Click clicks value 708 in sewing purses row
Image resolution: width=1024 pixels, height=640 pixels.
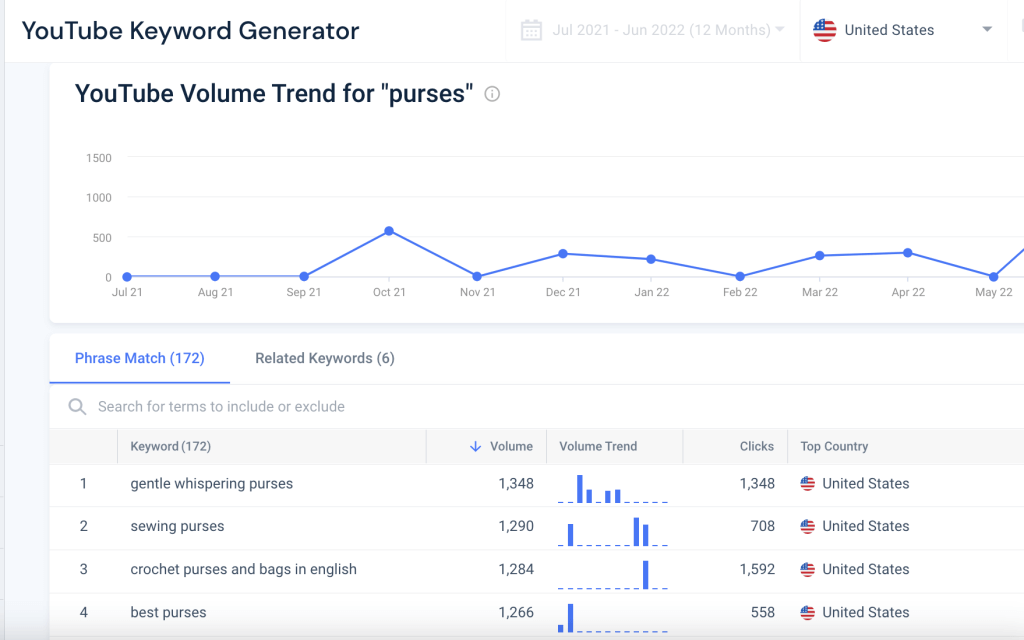(x=762, y=526)
